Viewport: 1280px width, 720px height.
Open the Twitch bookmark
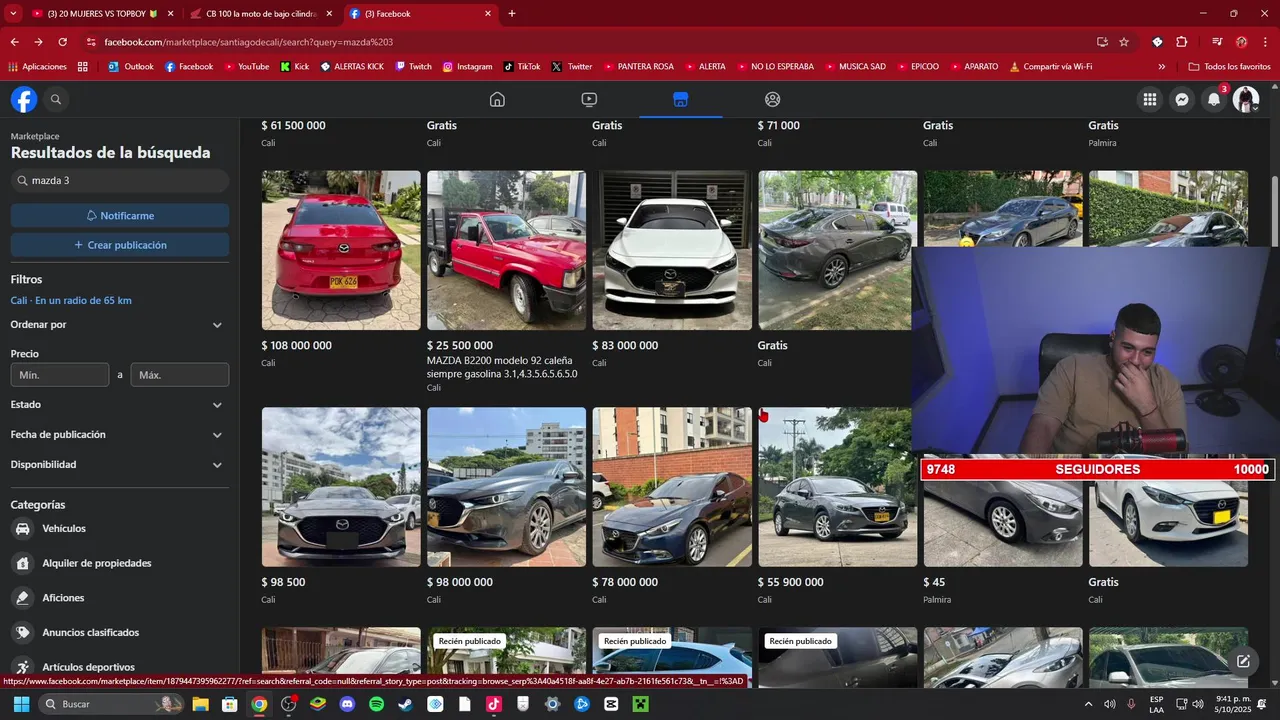coord(413,67)
